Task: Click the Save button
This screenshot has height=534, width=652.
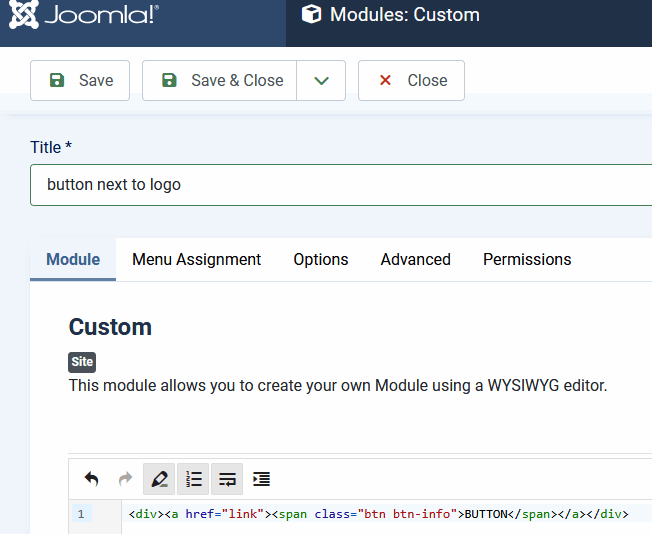Action: click(80, 81)
